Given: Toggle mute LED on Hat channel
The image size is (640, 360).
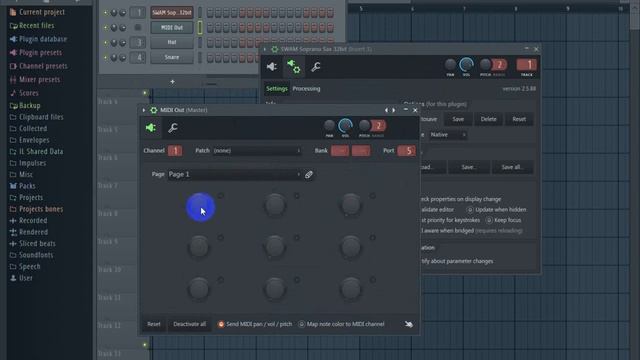Looking at the screenshot, I should 106,42.
